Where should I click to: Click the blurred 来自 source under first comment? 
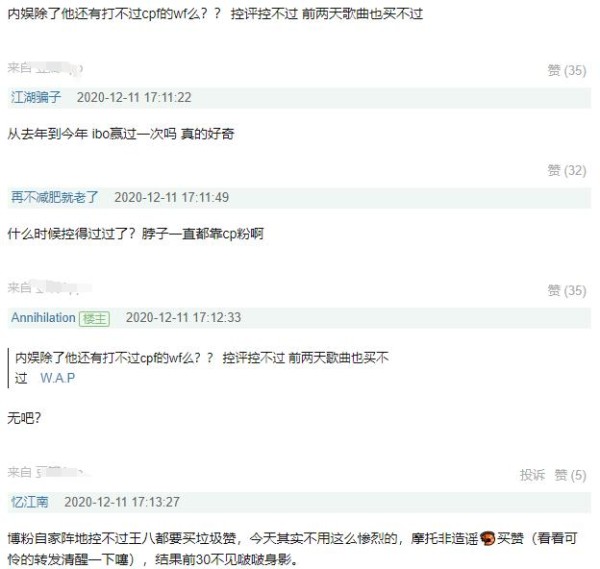(x=45, y=68)
